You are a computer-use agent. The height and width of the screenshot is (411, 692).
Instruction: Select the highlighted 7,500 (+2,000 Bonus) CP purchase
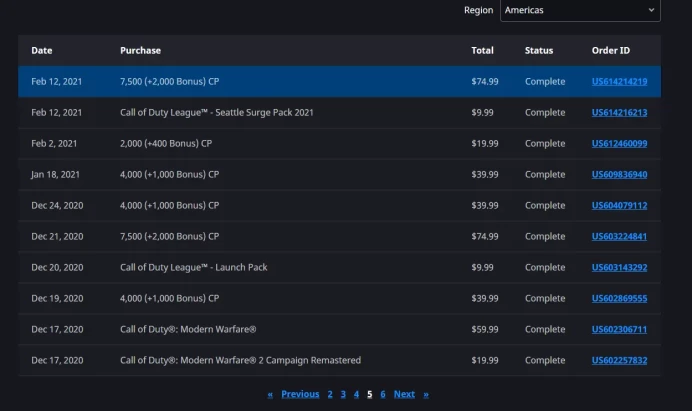(x=169, y=82)
